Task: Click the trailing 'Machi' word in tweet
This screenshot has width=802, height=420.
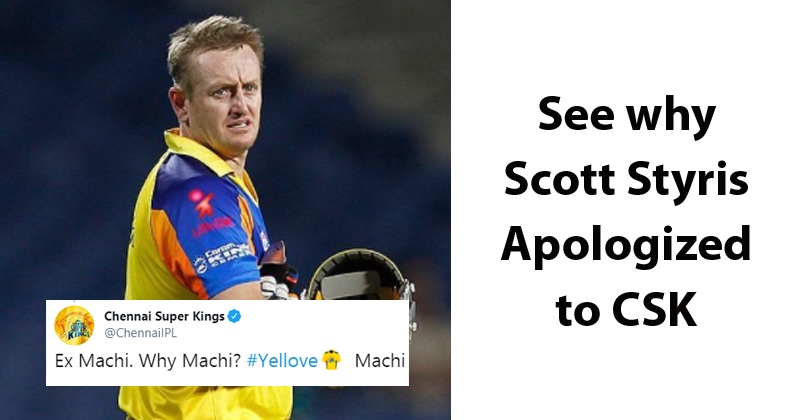Action: (x=380, y=361)
